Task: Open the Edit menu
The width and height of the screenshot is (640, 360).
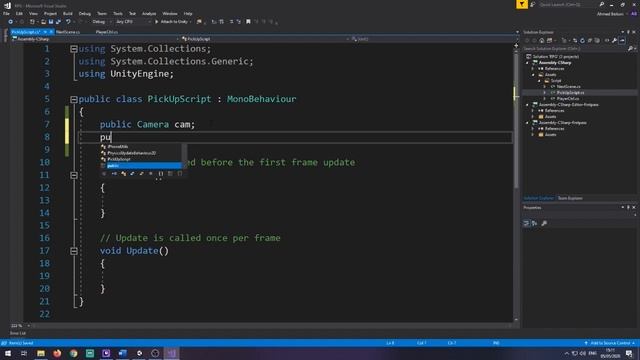Action: pyautogui.click(x=19, y=13)
